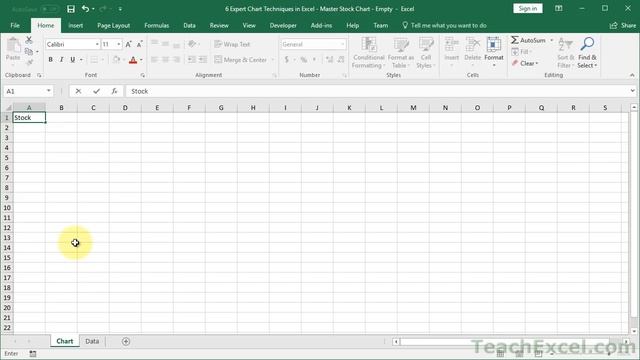Open Sort & Filter
The image size is (640, 360).
tap(565, 53)
